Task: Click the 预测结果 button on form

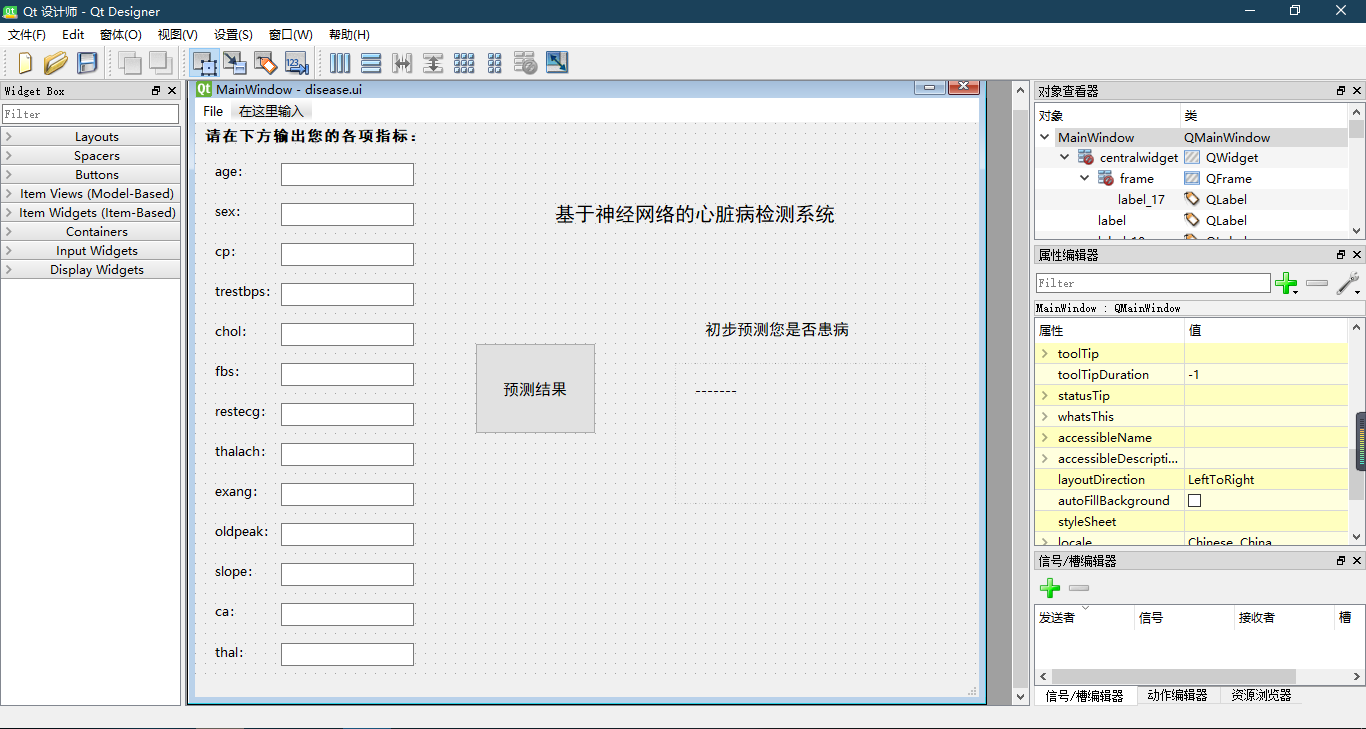Action: pyautogui.click(x=535, y=389)
